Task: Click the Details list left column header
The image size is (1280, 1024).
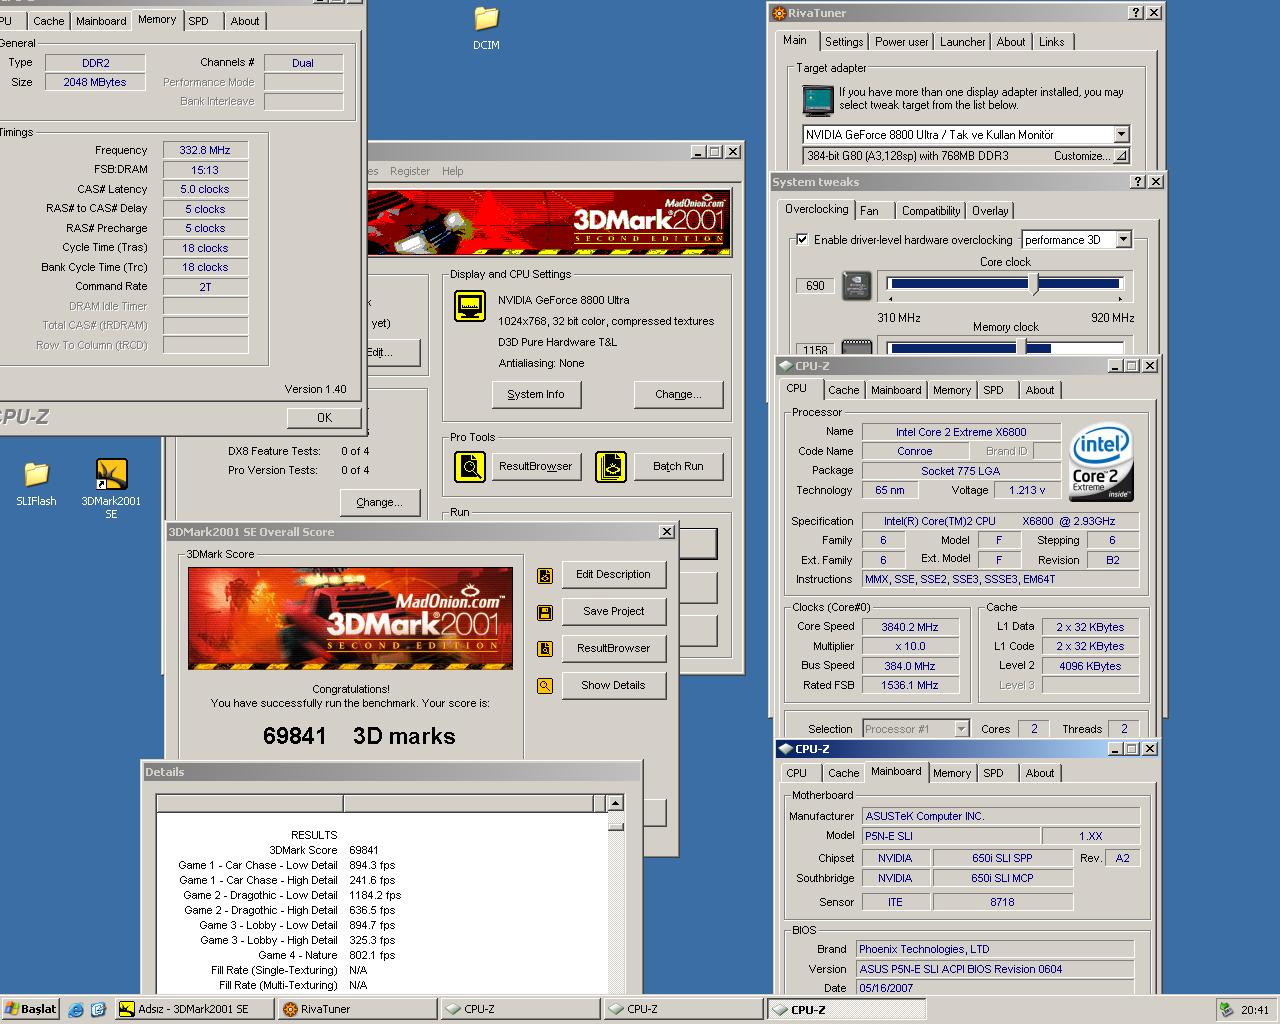Action: pos(250,803)
